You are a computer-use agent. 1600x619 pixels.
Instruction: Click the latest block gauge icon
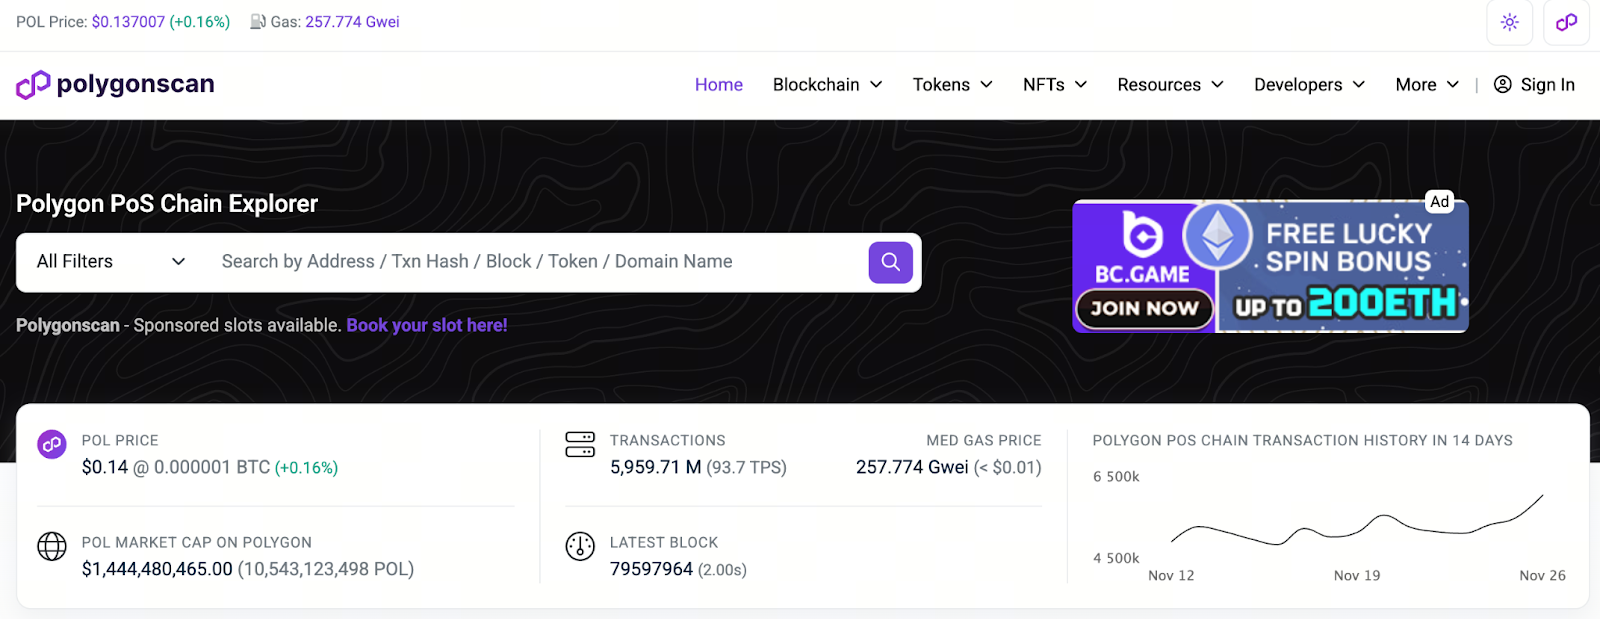click(580, 546)
